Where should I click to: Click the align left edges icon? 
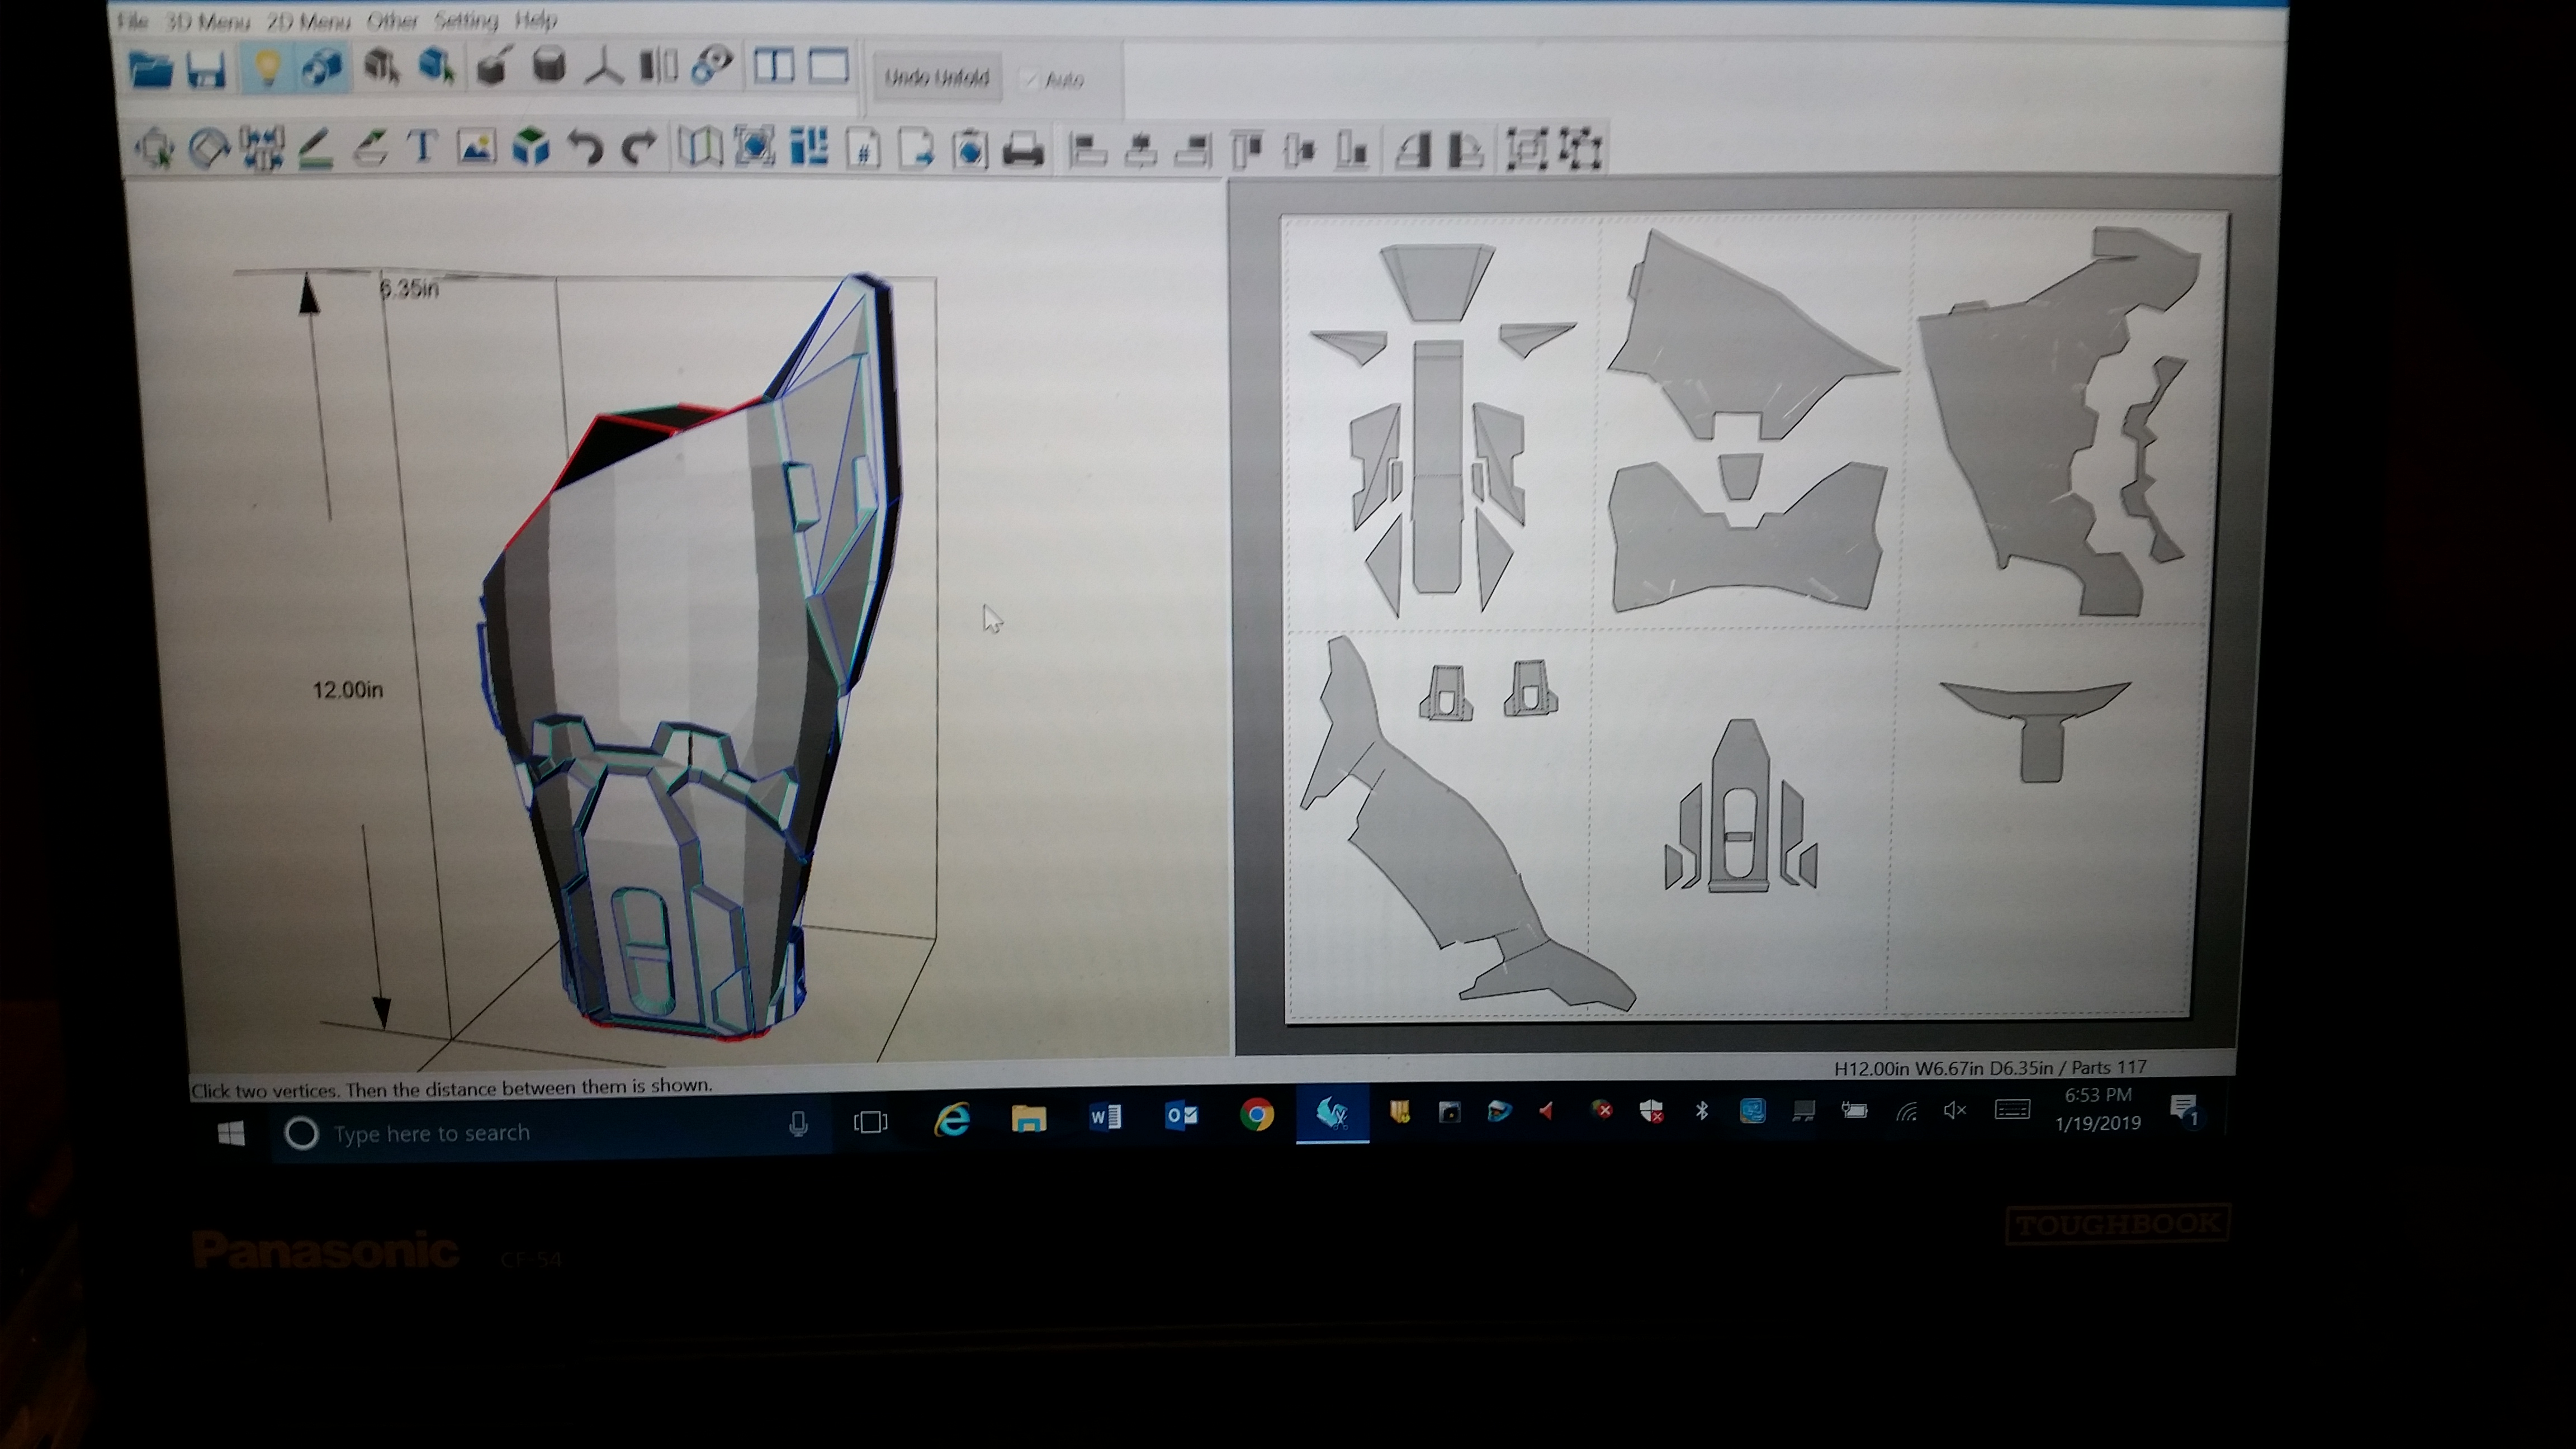pos(1087,150)
